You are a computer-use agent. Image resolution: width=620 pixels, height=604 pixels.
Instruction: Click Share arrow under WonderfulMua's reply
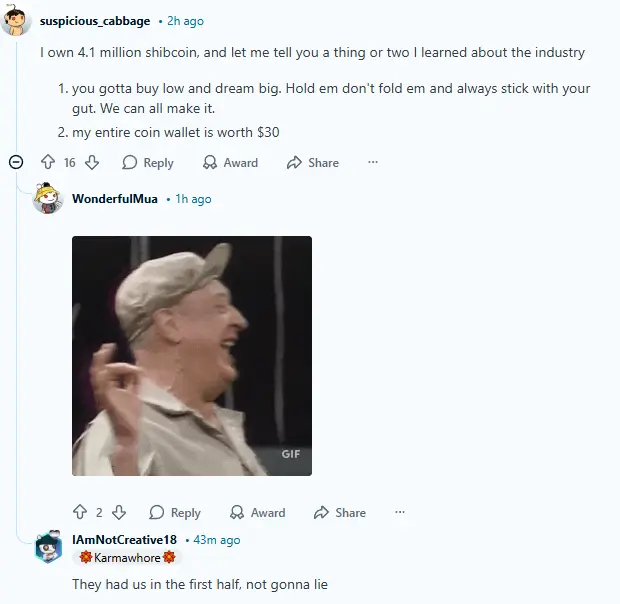coord(321,512)
